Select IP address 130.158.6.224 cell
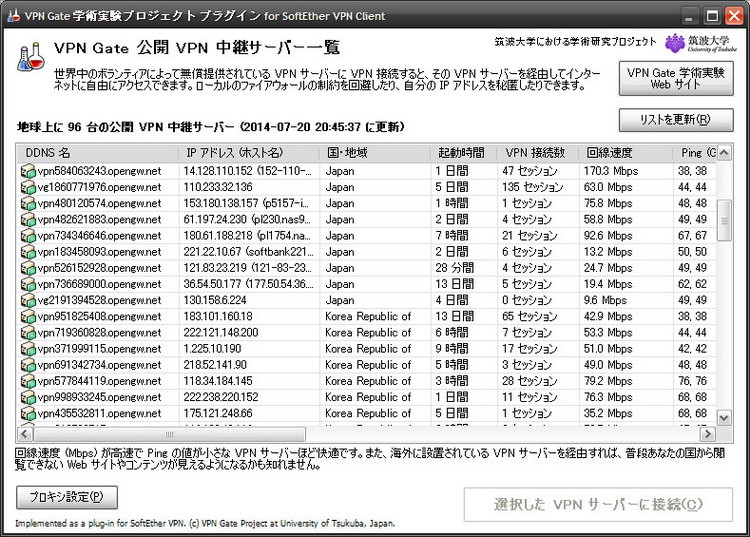The height and width of the screenshot is (537, 750). tap(215, 300)
